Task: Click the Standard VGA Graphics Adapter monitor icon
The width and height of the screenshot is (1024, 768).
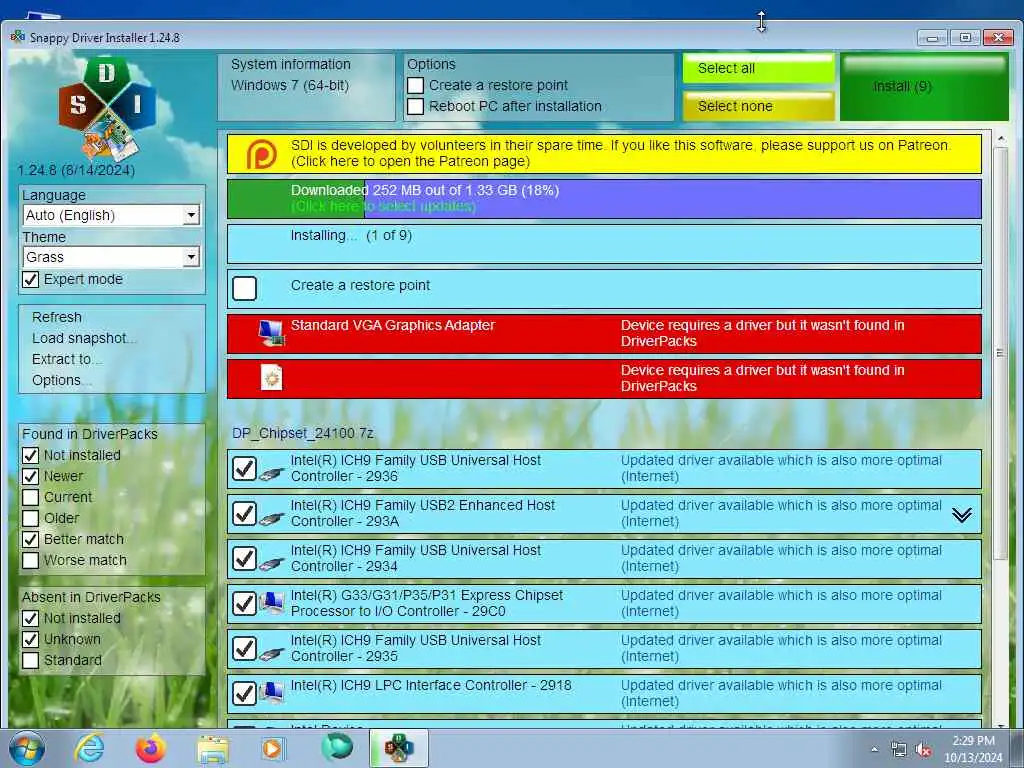Action: [271, 333]
